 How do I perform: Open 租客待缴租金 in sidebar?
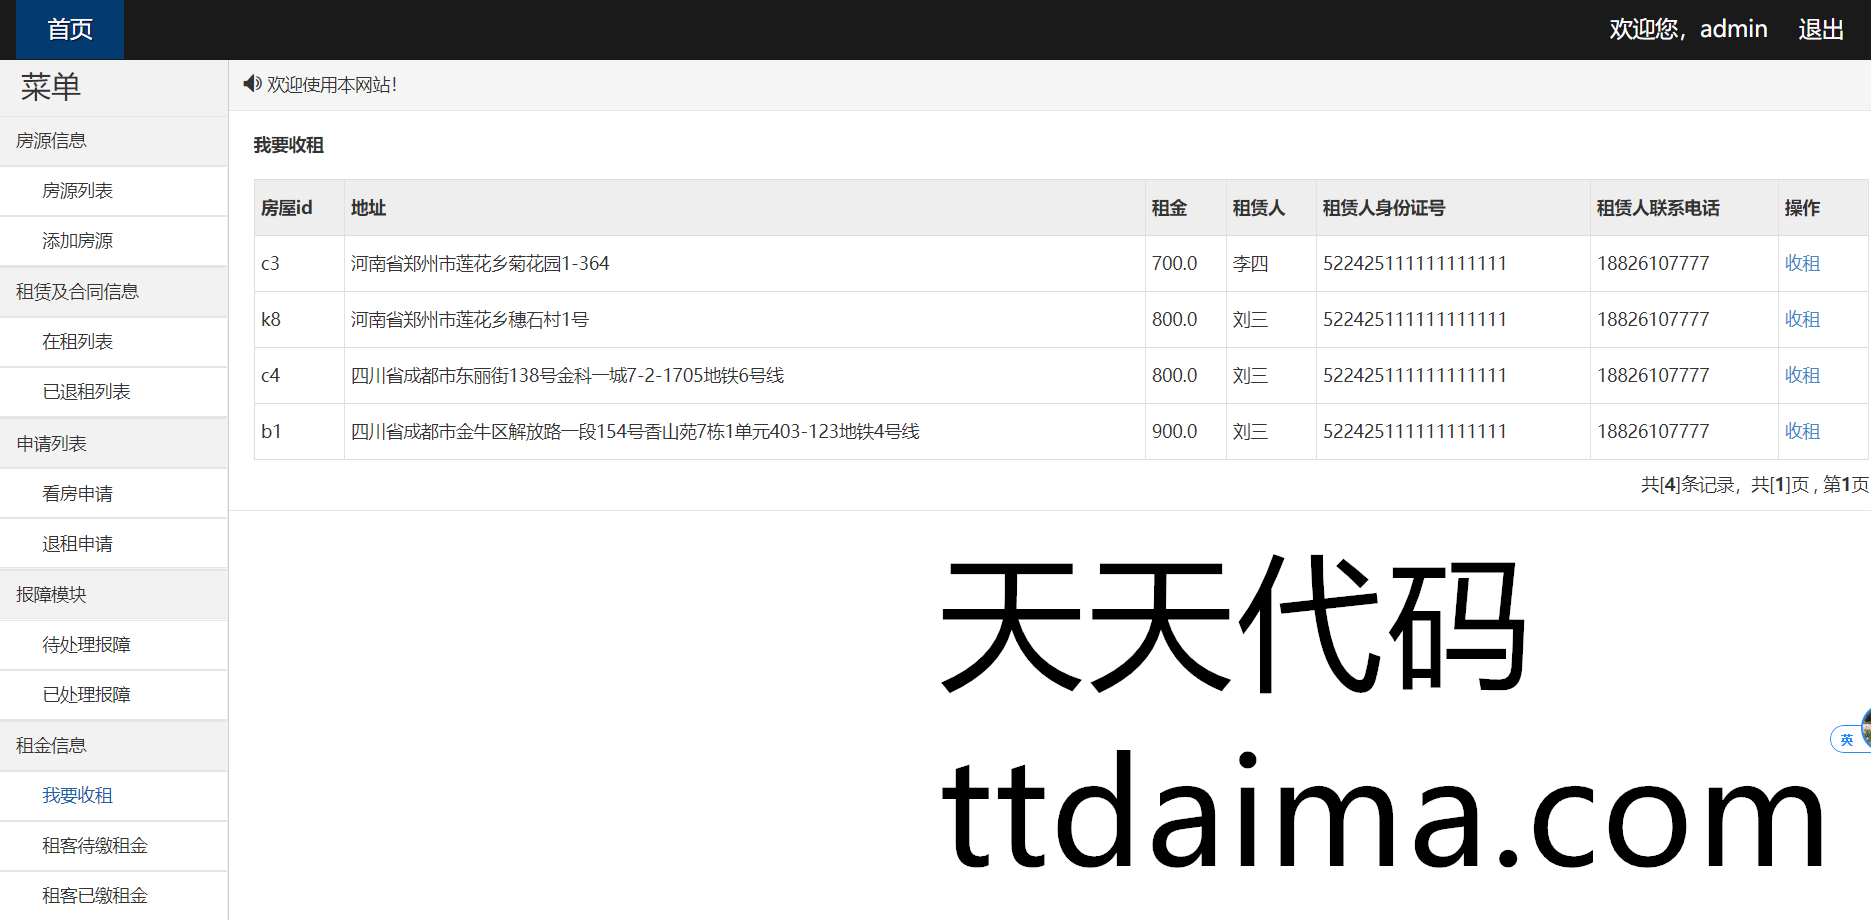[x=95, y=846]
